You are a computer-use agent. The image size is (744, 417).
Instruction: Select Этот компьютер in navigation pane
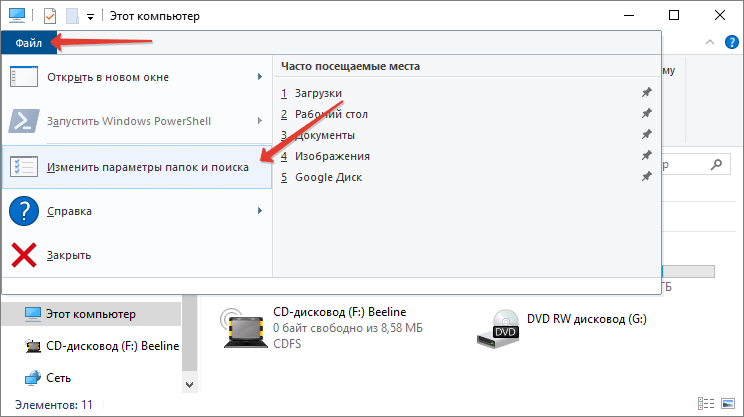(91, 314)
